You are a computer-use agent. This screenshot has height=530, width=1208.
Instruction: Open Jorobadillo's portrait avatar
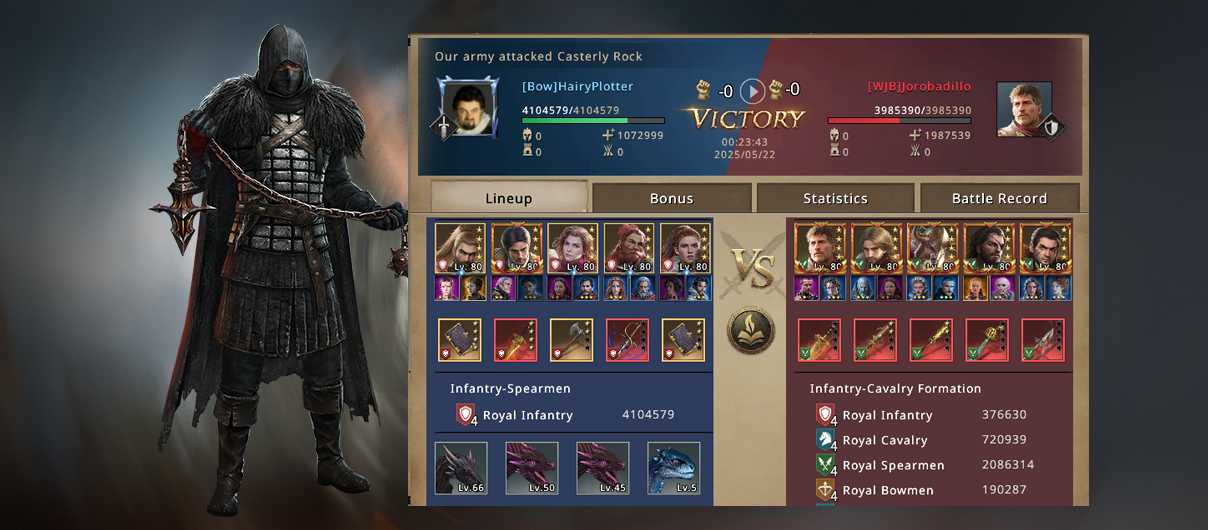pyautogui.click(x=1024, y=109)
